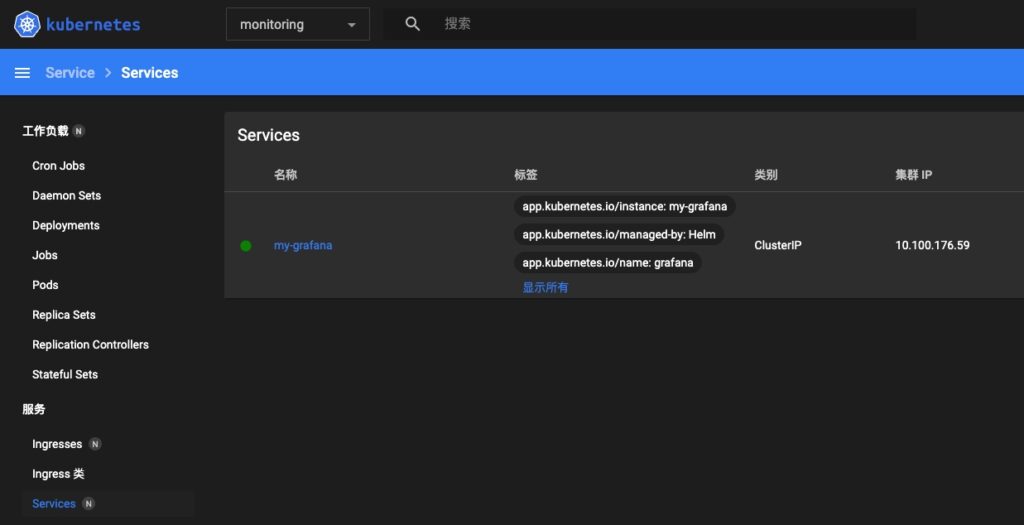Click the Services card title
Screen dimensions: 1024x525
pyautogui.click(x=268, y=135)
